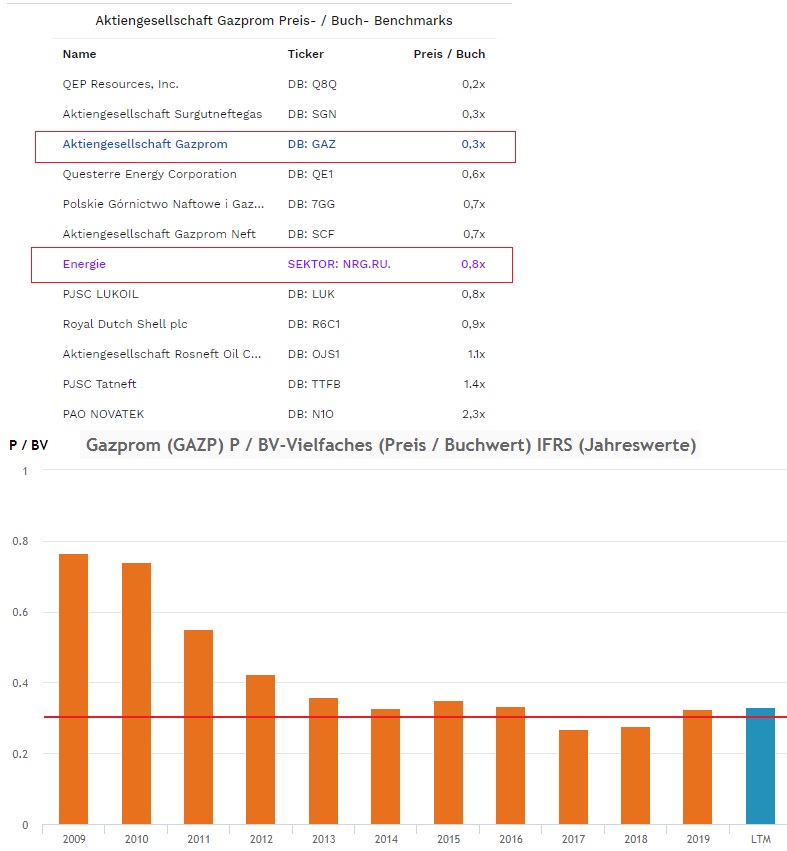The width and height of the screenshot is (787, 851).
Task: Click the 'Preis / Buch' column header
Action: click(449, 54)
